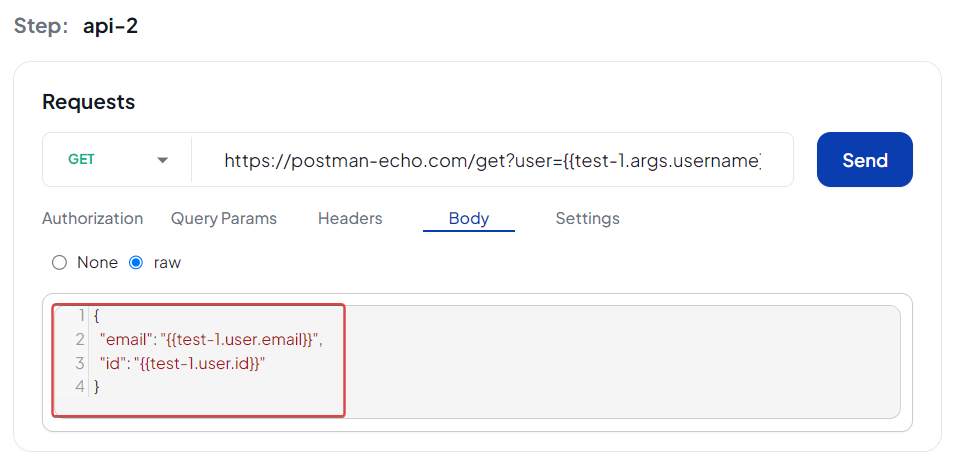Image resolution: width=957 pixels, height=466 pixels.
Task: Open the GET method dropdown
Action: [x=116, y=160]
